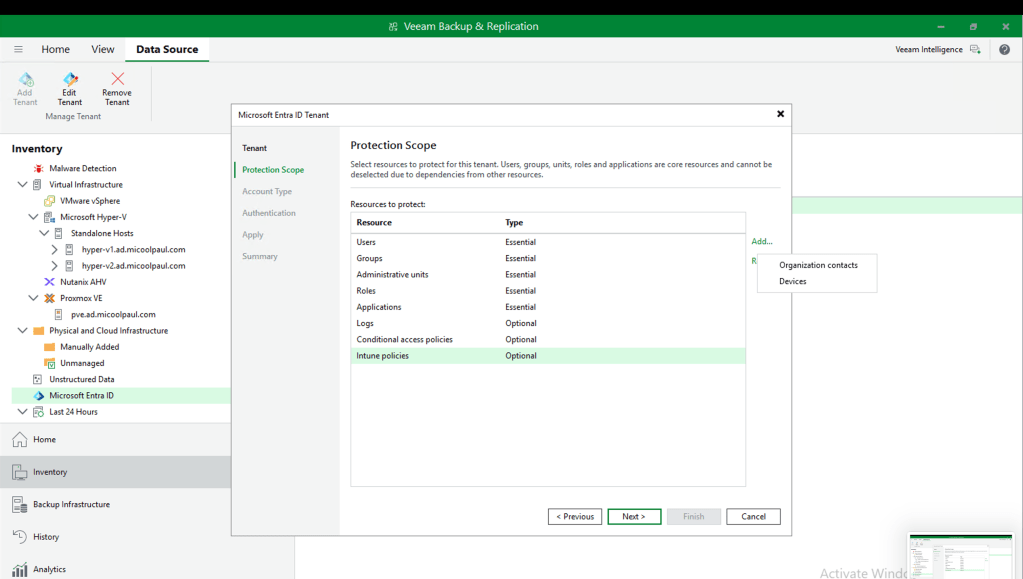
Task: Select the Data Source ribbon tab
Action: point(167,49)
